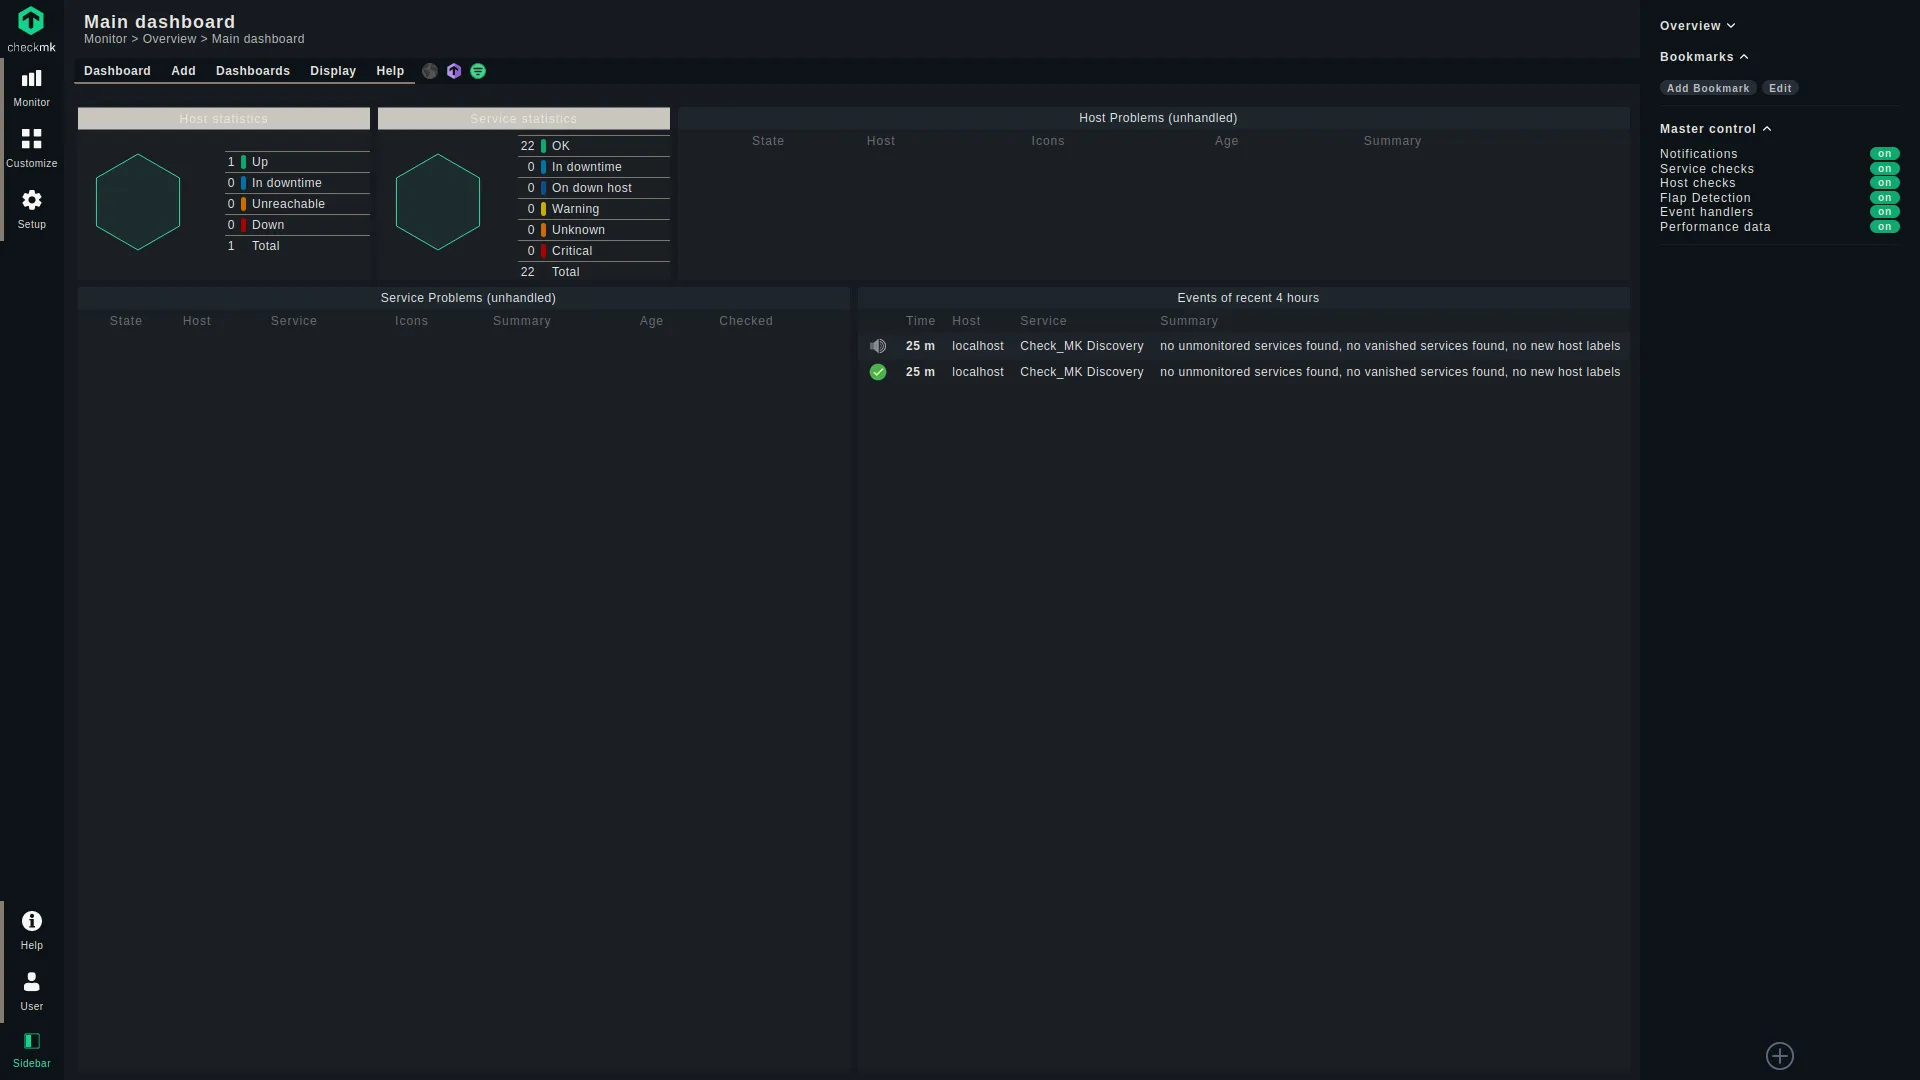Click the host statistics hexagon icon
The width and height of the screenshot is (1920, 1080).
138,202
